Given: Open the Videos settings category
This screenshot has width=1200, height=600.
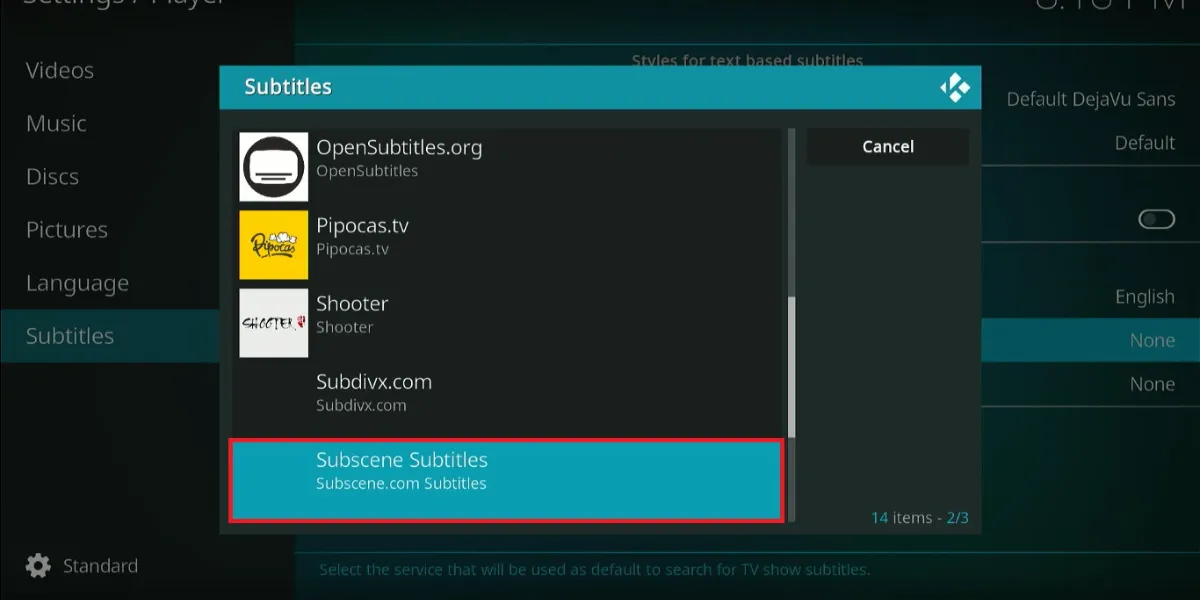Looking at the screenshot, I should pyautogui.click(x=60, y=71).
